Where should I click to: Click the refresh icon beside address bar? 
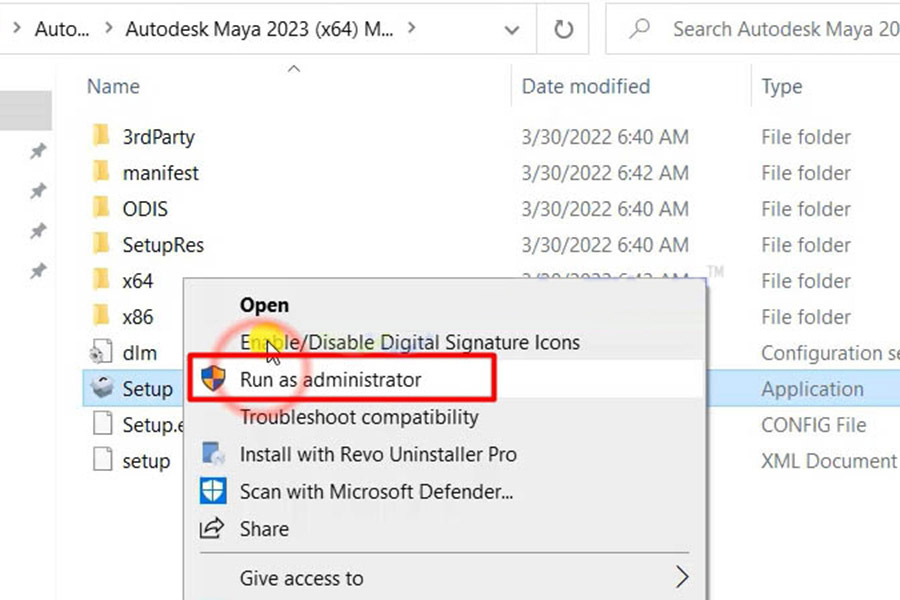point(563,29)
